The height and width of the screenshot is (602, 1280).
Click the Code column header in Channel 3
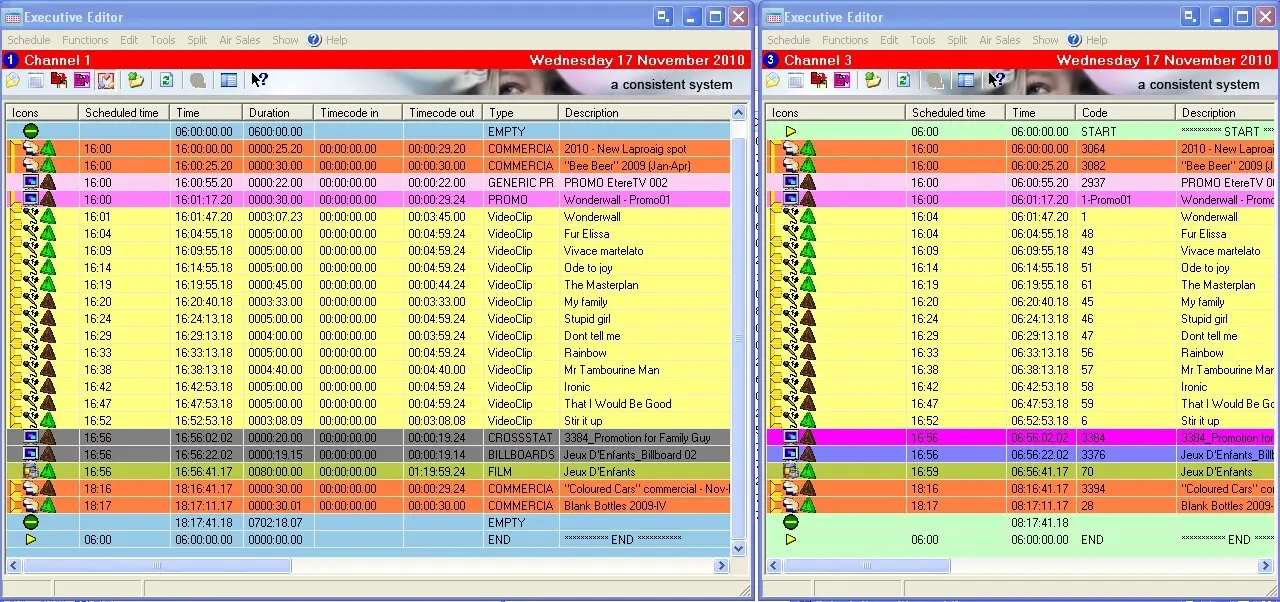pos(1094,113)
